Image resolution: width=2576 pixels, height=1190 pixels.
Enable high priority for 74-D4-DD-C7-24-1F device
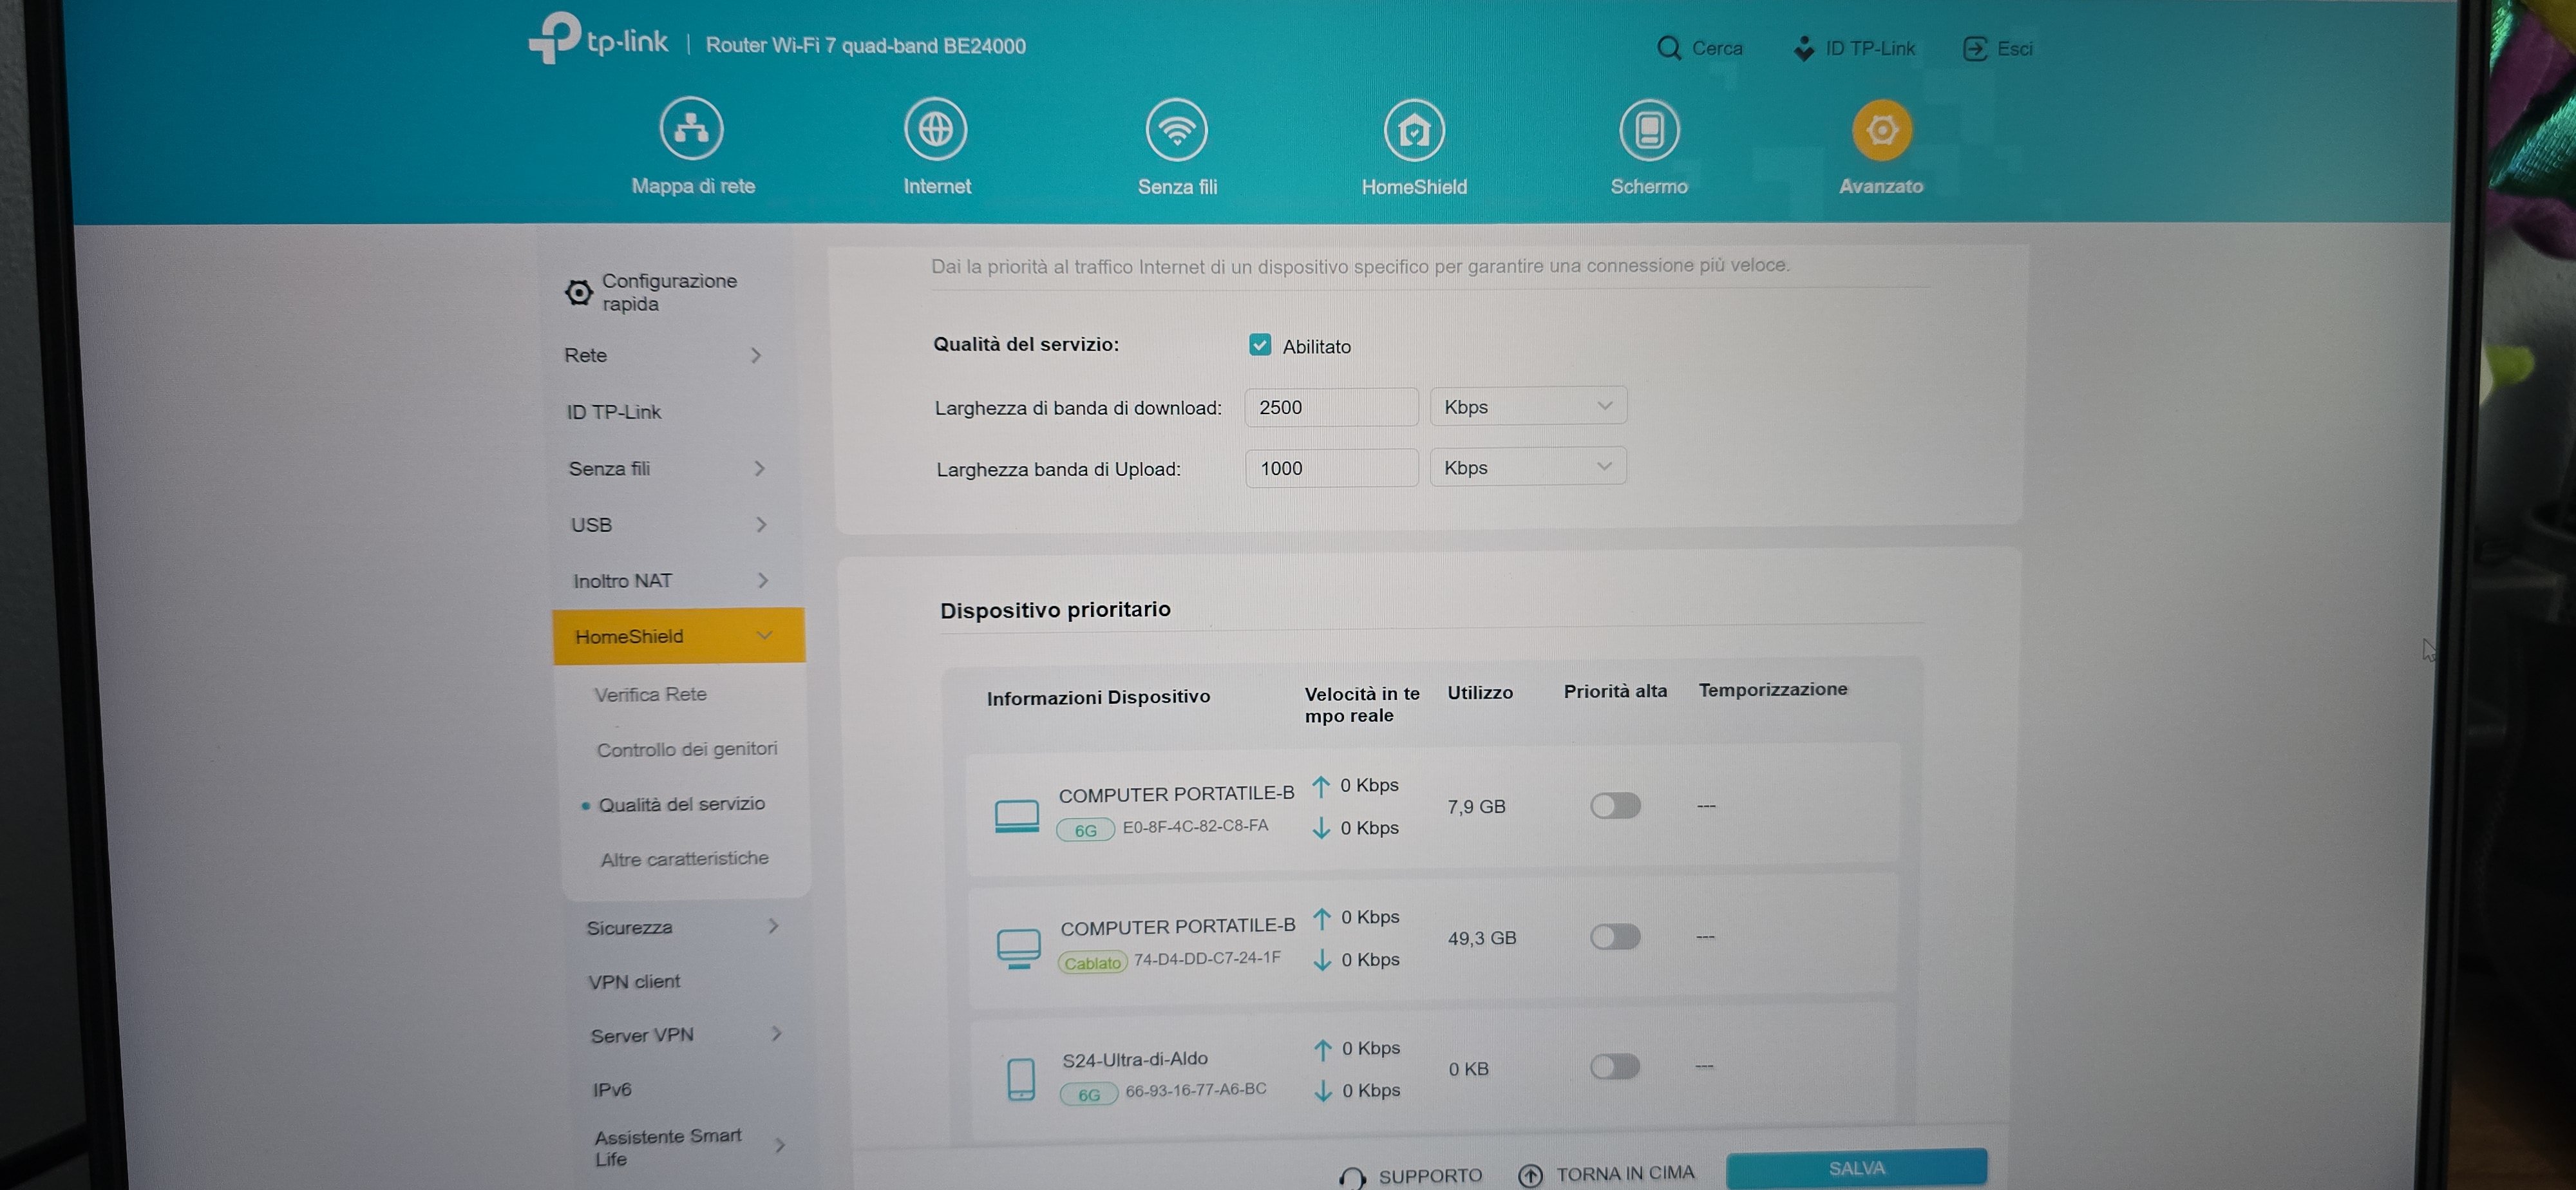tap(1615, 937)
